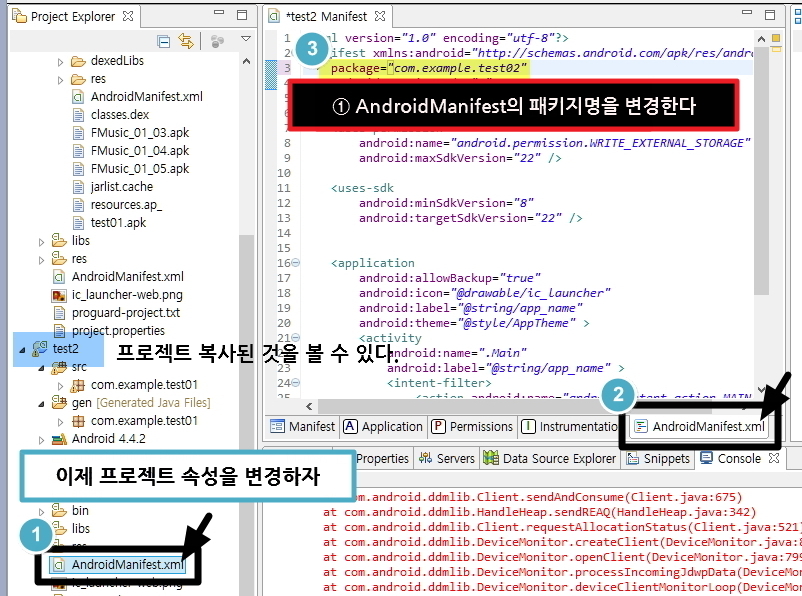Select test2 Manifest editor tab
The height and width of the screenshot is (596, 802).
coord(326,16)
